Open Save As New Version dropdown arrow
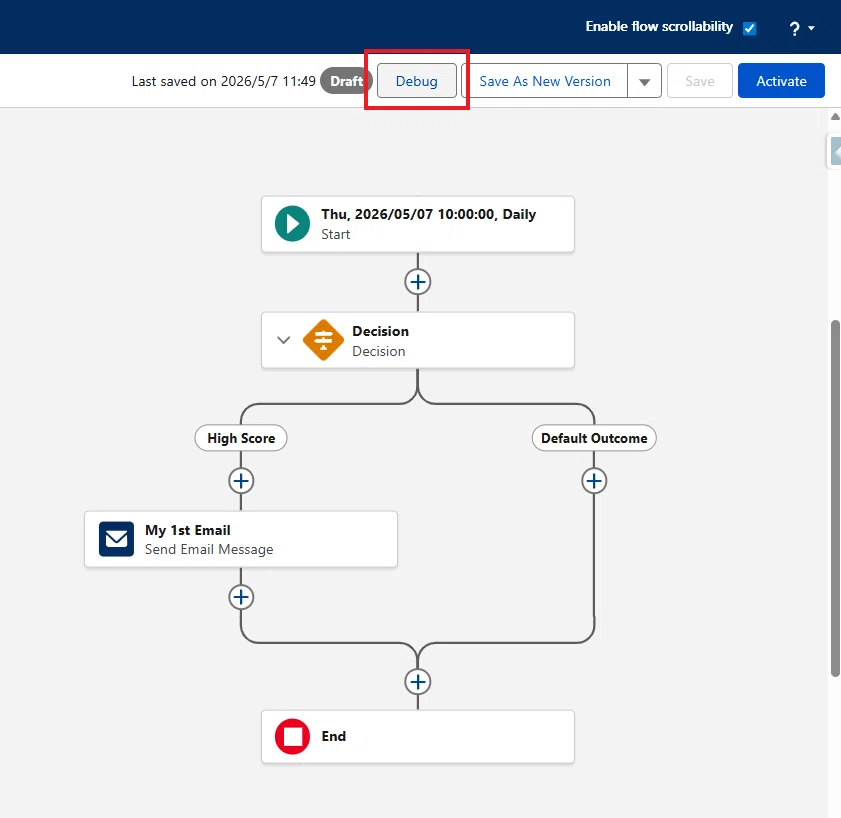The image size is (841, 818). (x=644, y=81)
